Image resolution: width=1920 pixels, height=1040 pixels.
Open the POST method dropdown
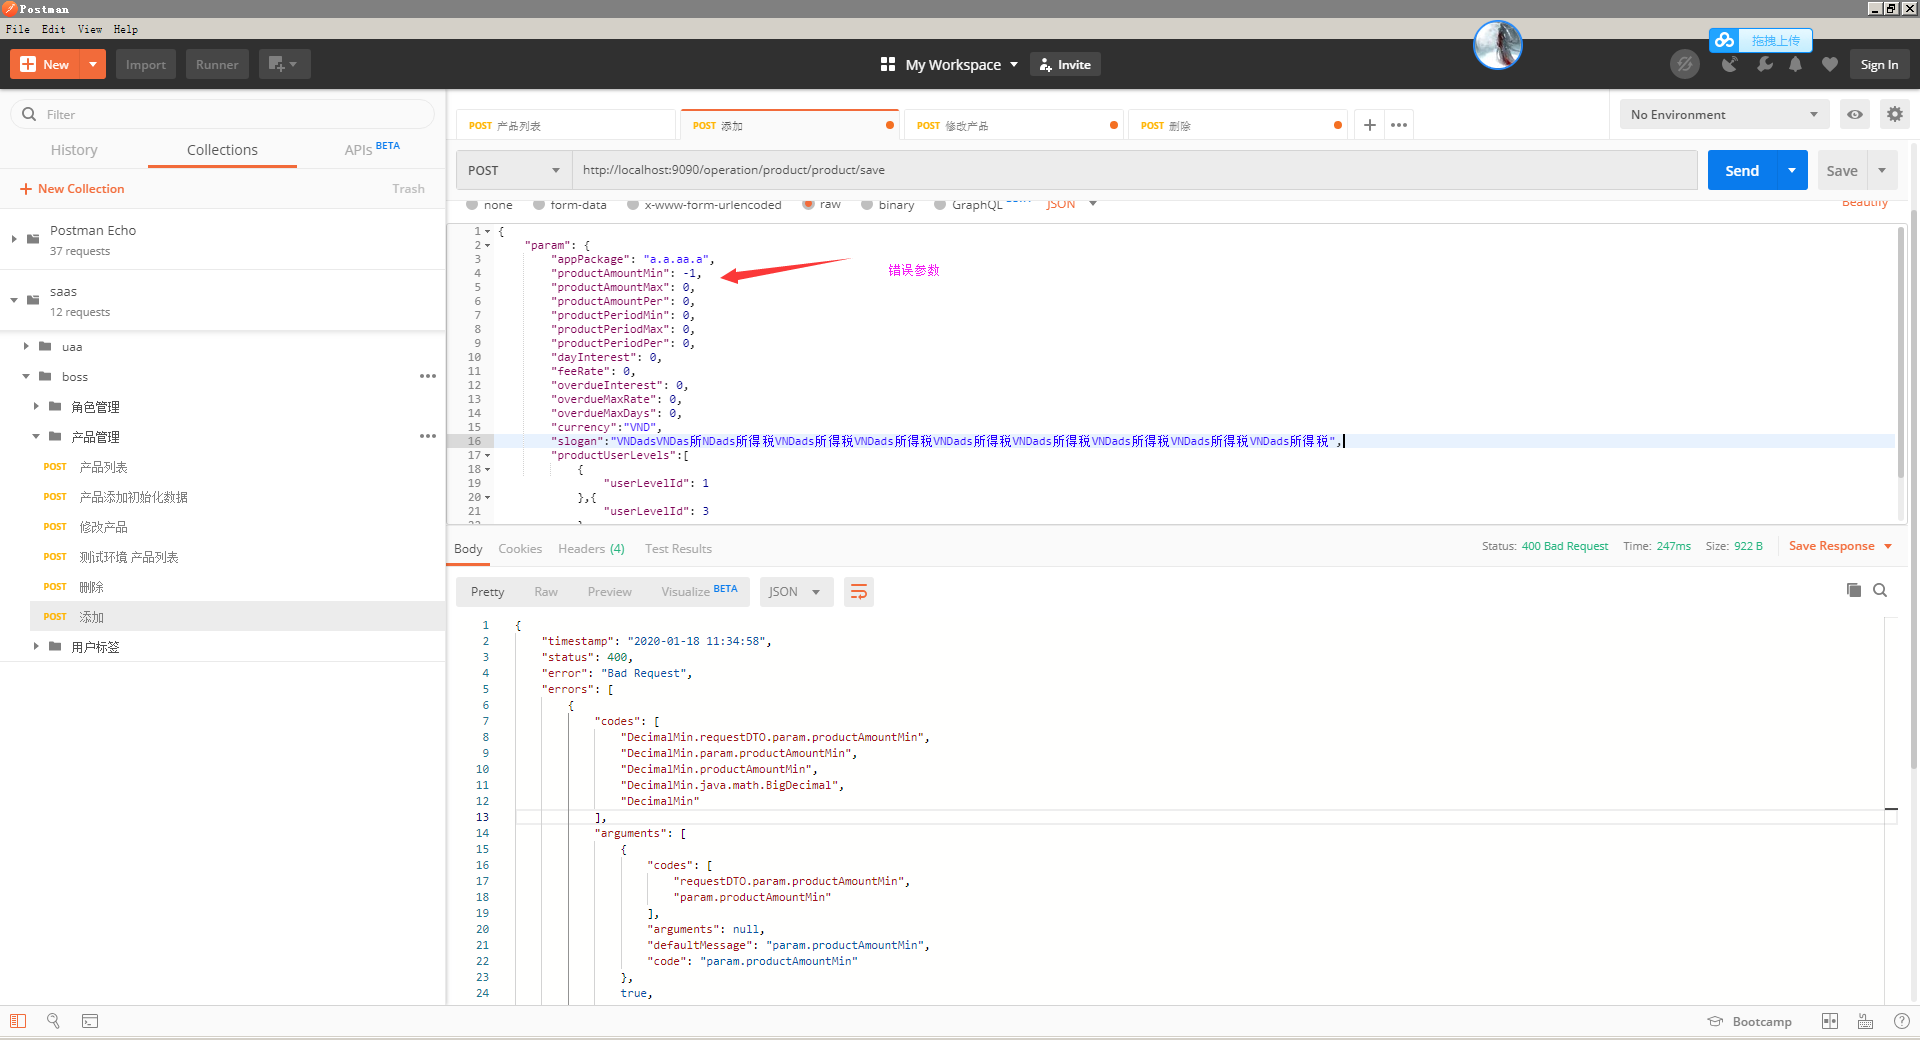pos(512,170)
